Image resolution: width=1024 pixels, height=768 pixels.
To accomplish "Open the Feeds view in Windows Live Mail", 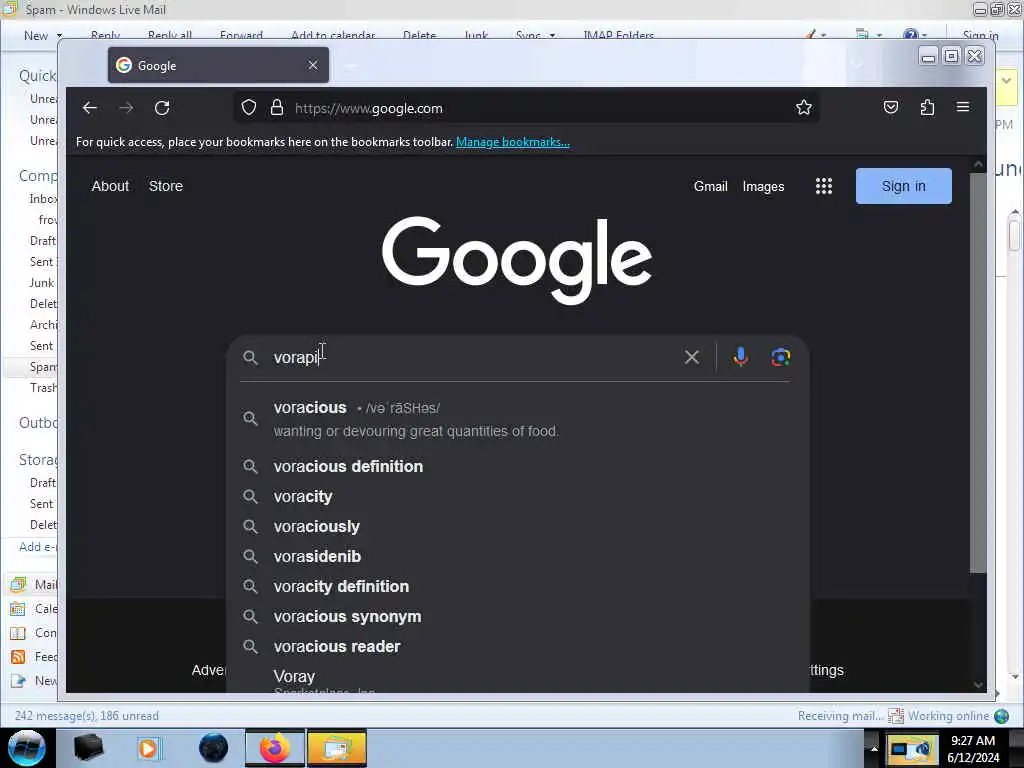I will (34, 657).
